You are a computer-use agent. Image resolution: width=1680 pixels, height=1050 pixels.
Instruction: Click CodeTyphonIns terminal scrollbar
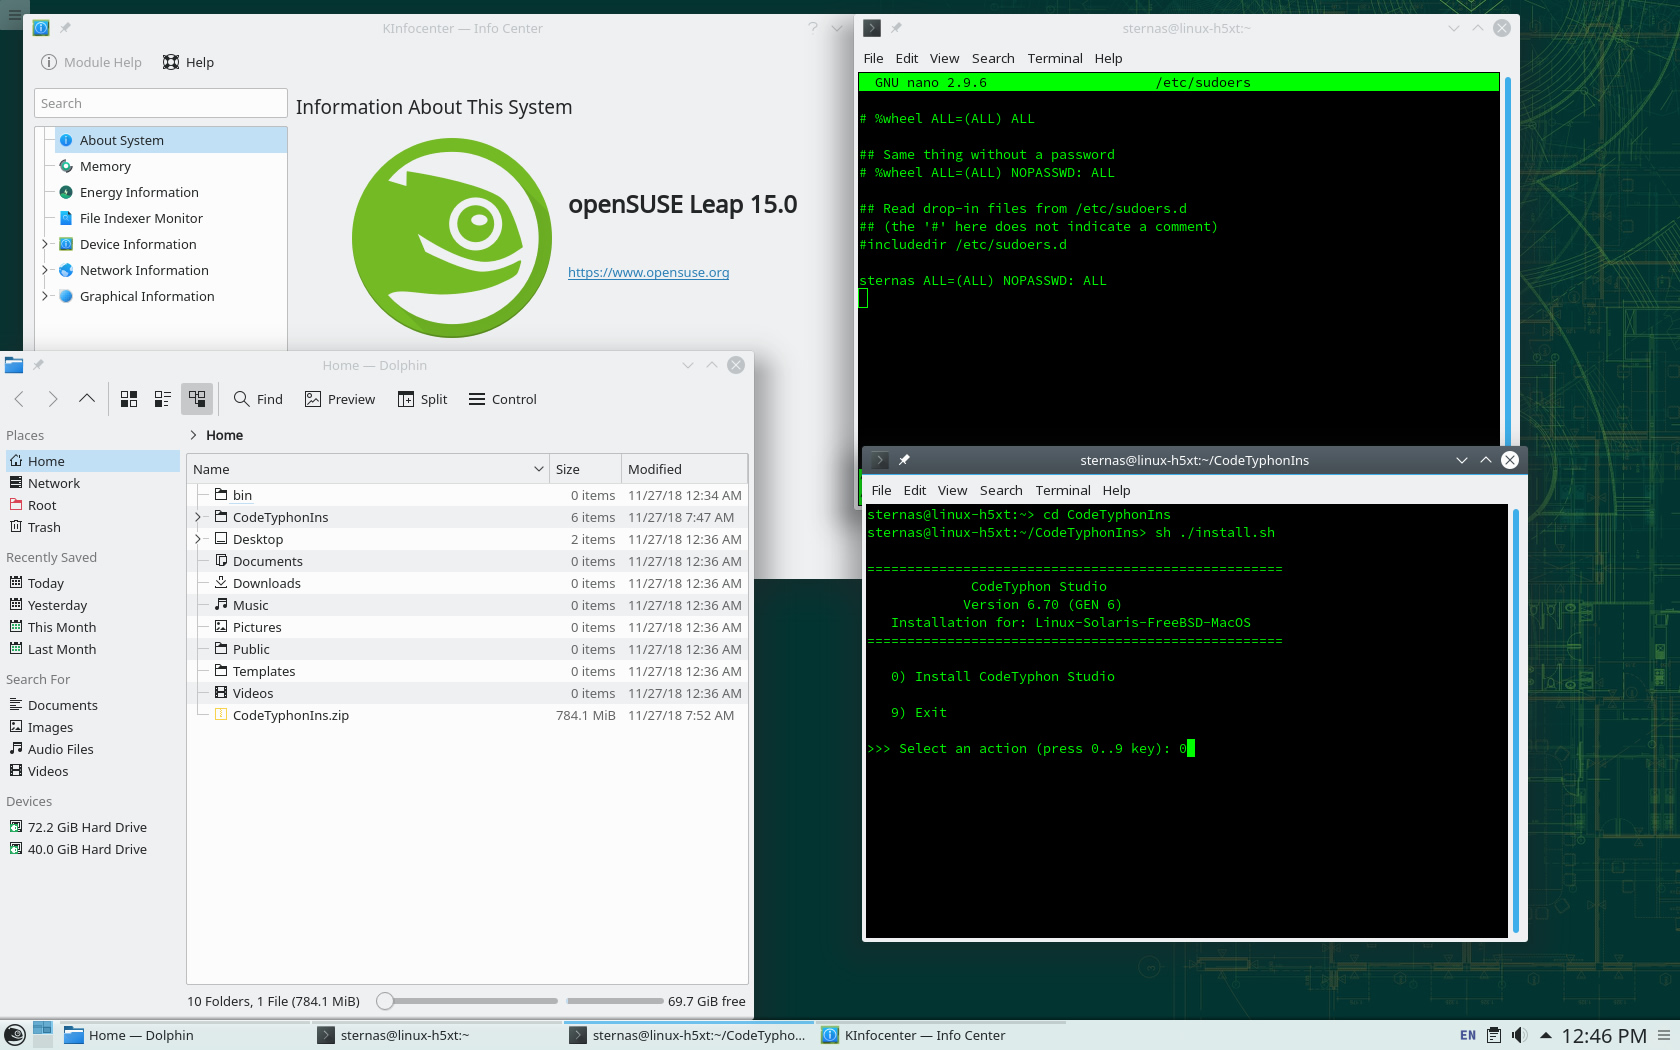click(x=1516, y=720)
